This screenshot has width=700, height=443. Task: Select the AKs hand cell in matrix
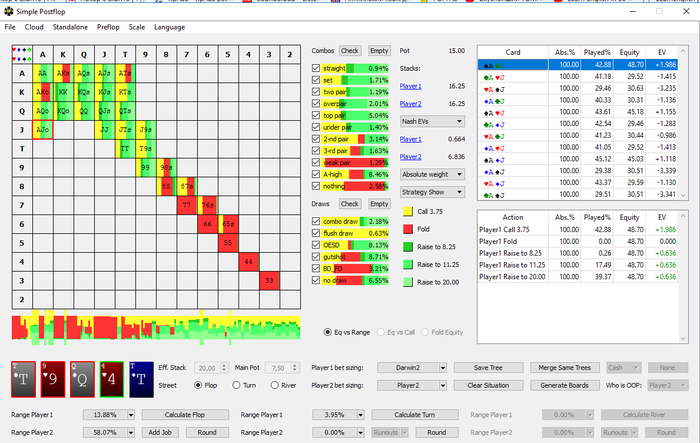(63, 73)
